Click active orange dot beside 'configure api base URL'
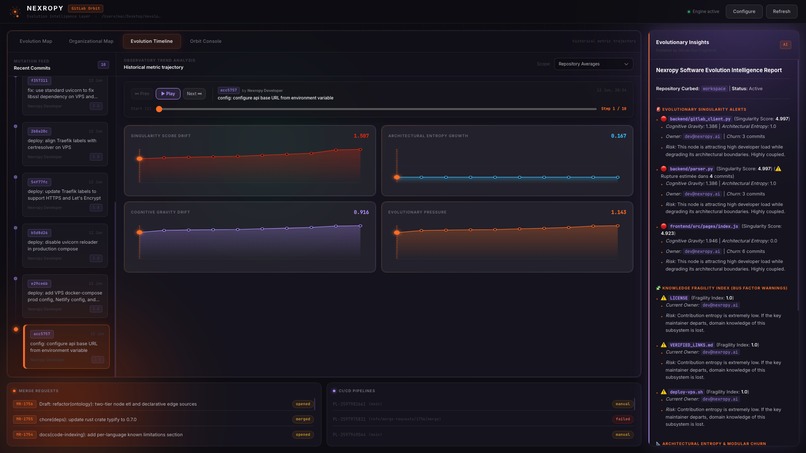Screen dimensions: 806x453 click(x=16, y=329)
